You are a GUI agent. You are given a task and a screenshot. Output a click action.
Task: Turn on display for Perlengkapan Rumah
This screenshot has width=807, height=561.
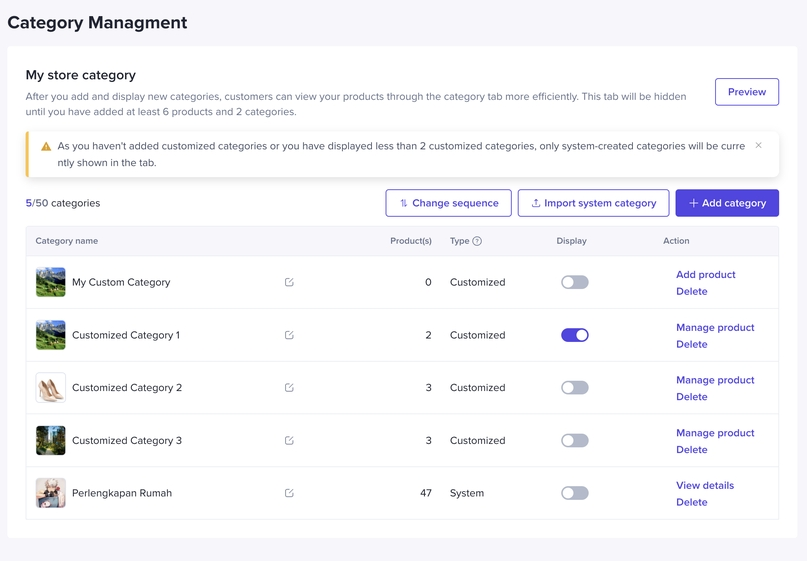(x=574, y=493)
